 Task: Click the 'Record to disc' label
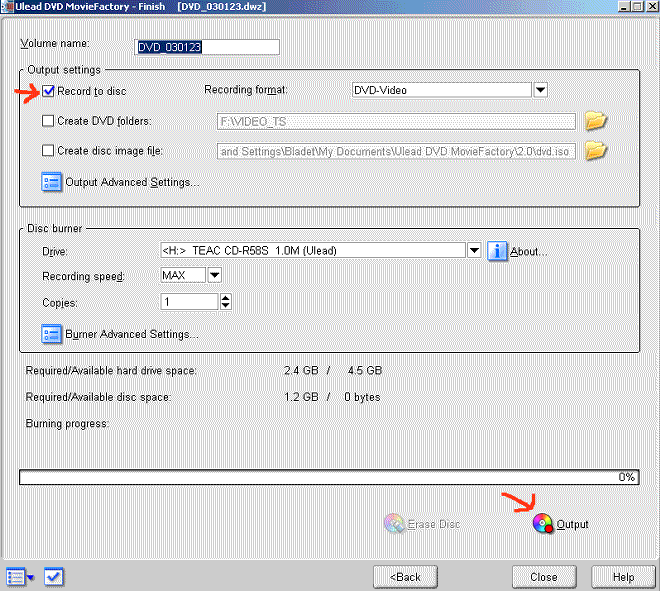click(92, 91)
